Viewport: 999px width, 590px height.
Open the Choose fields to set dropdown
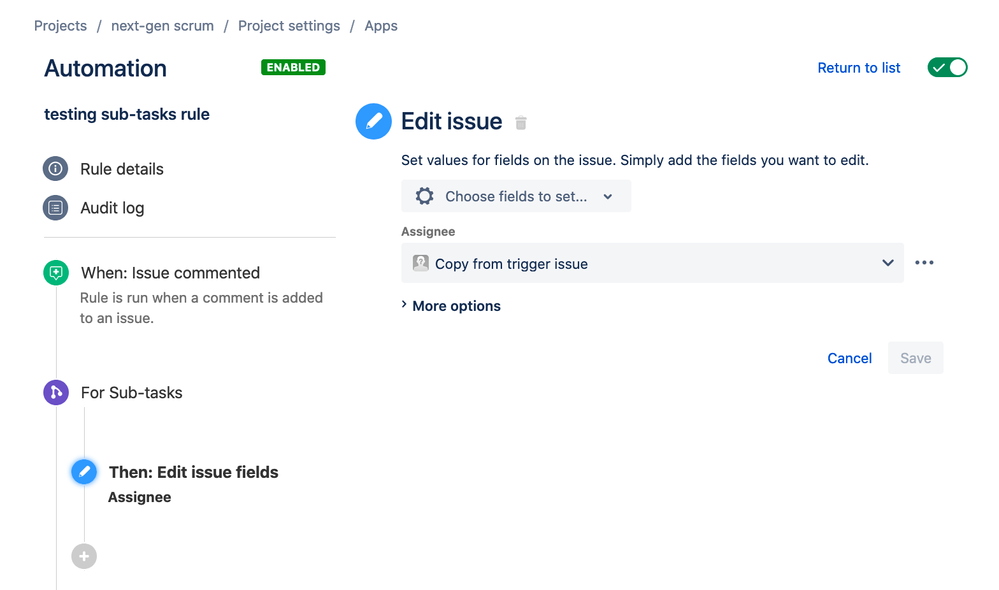pos(516,196)
